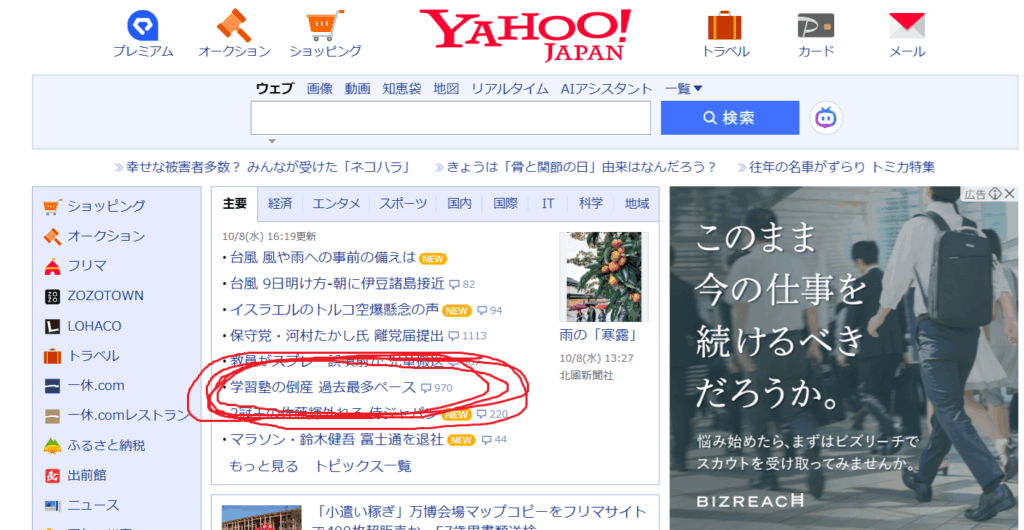Open the Premium icon at top
Viewport: 1024px width, 530px height.
(x=143, y=26)
